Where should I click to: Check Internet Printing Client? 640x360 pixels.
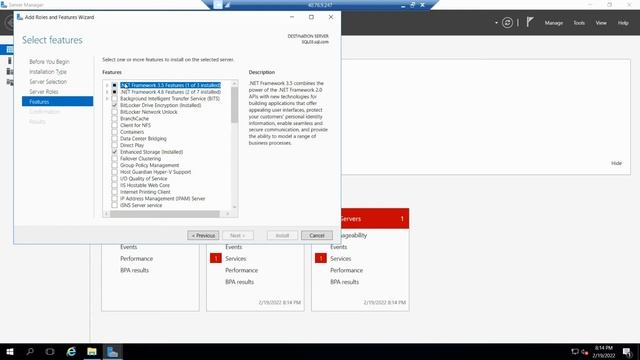pyautogui.click(x=114, y=192)
